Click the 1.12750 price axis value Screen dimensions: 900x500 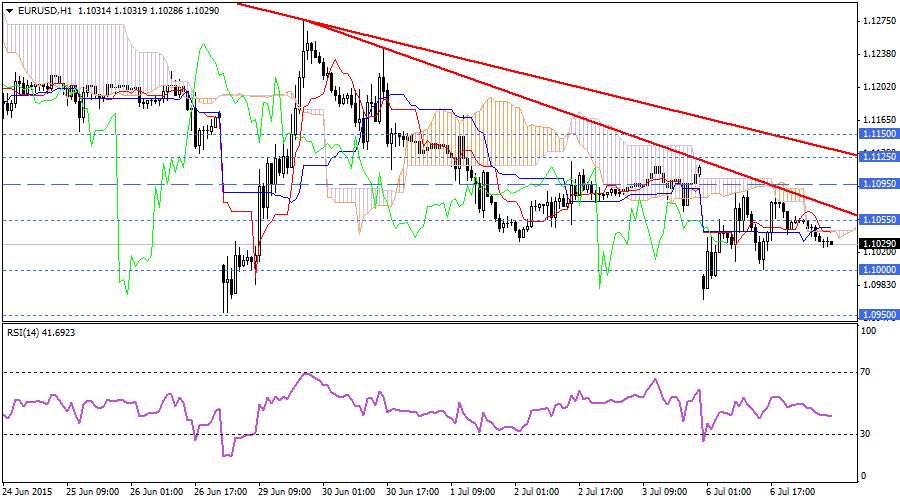coord(877,19)
